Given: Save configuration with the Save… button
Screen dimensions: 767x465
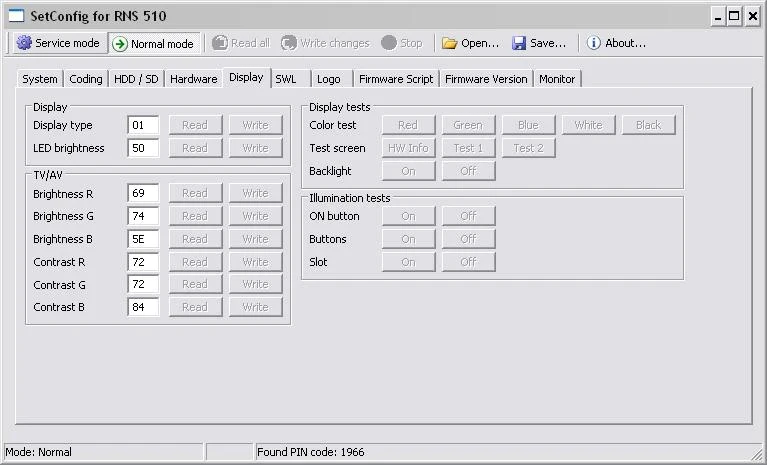Looking at the screenshot, I should coord(539,43).
